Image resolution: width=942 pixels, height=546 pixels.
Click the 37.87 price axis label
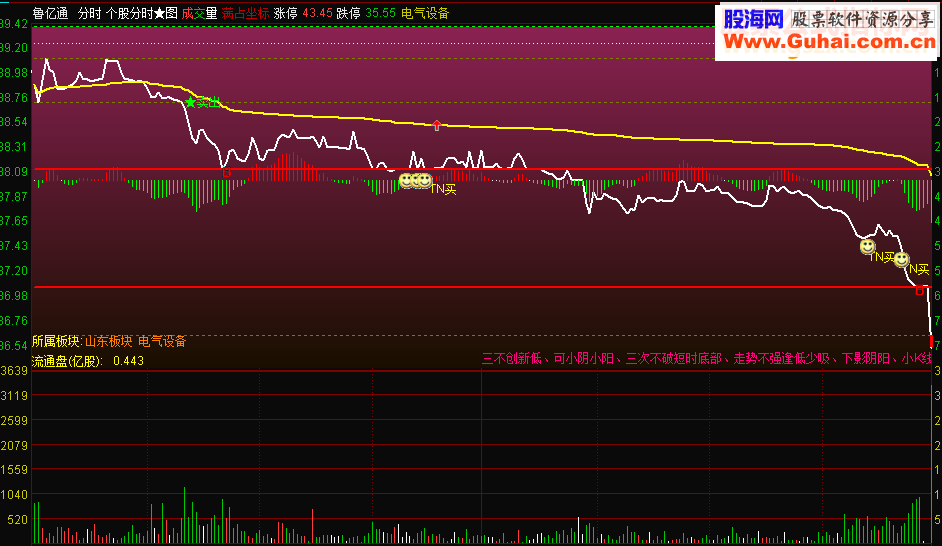point(14,197)
